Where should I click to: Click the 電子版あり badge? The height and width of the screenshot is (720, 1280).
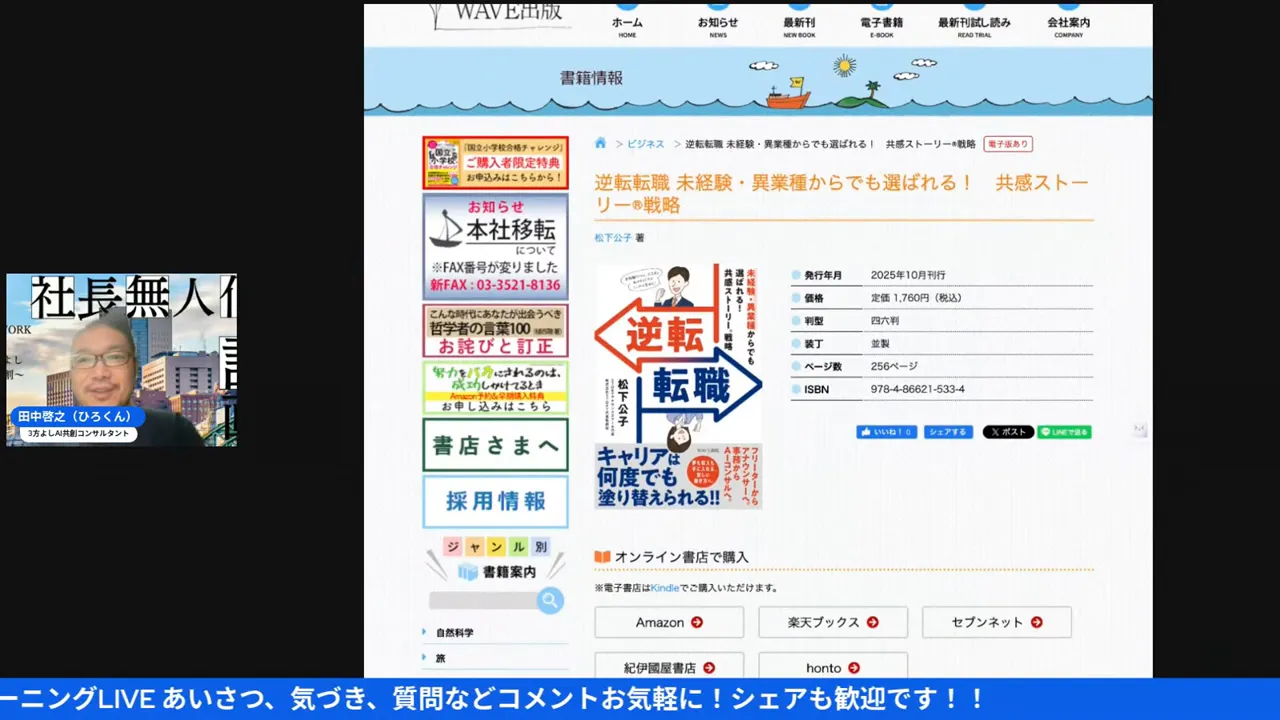pos(1008,144)
